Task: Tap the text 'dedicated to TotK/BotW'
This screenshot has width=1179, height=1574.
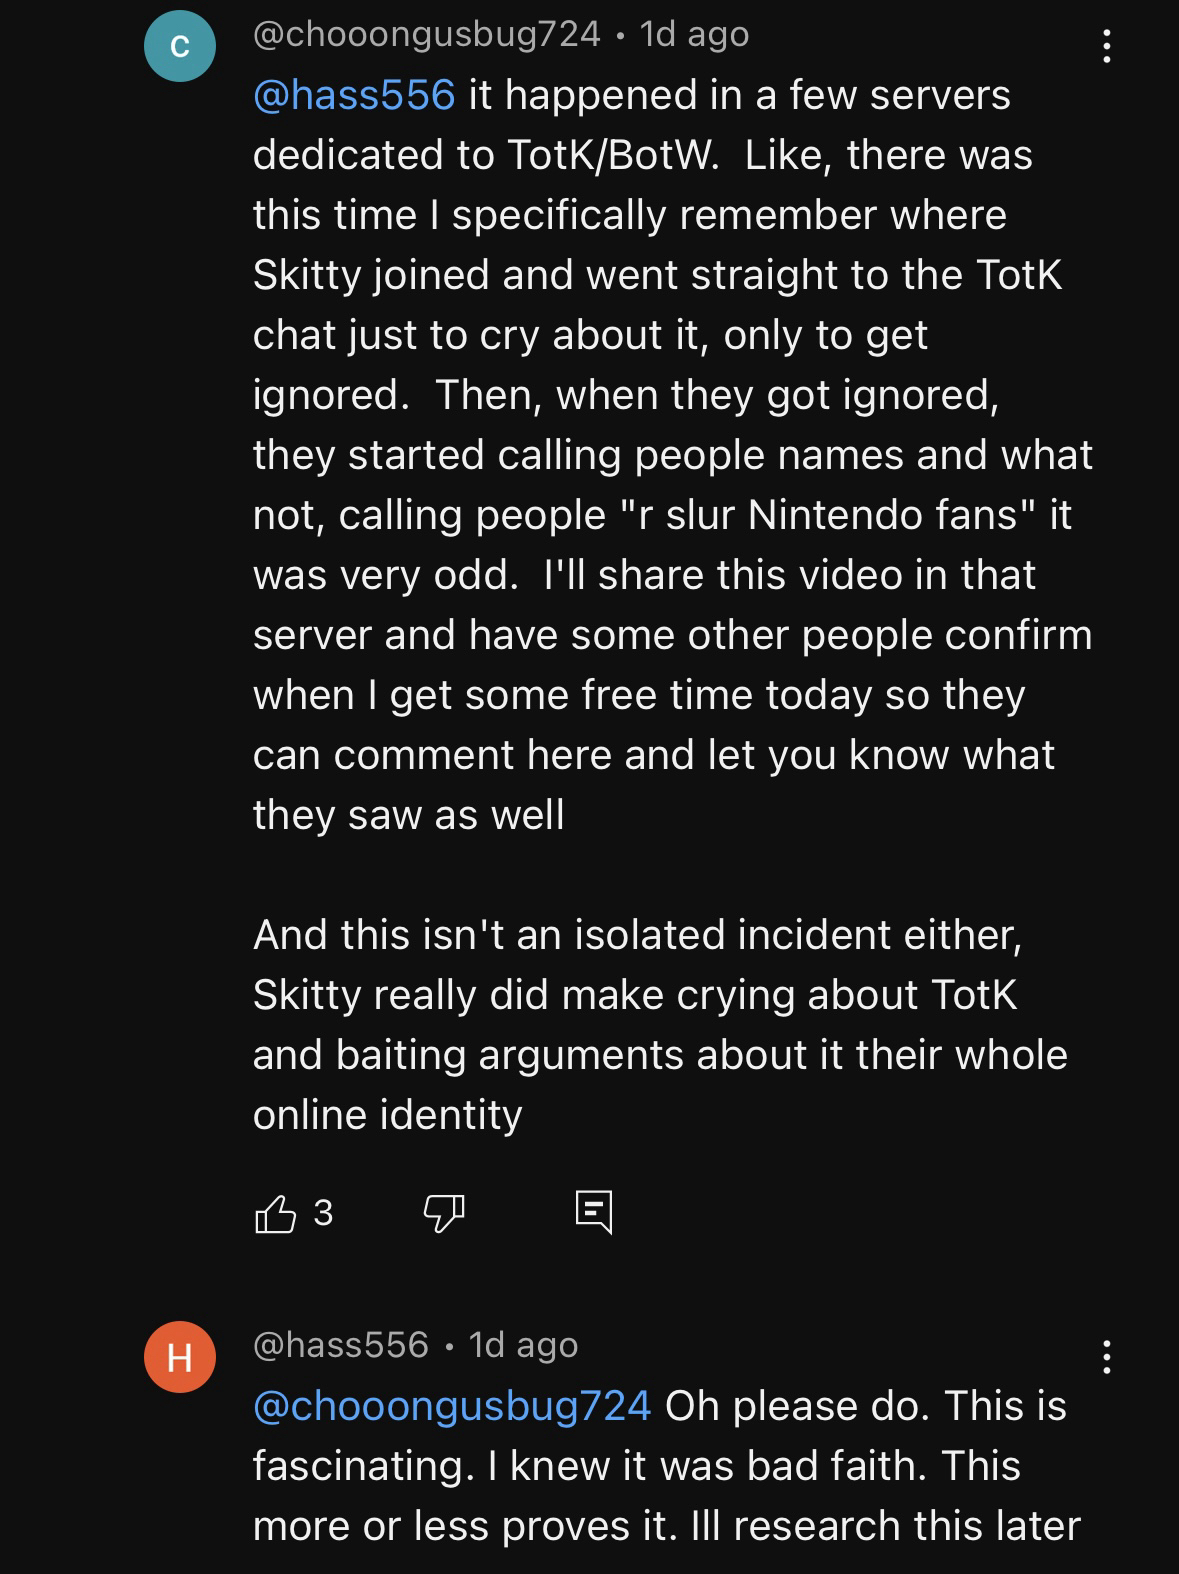Action: coord(486,155)
